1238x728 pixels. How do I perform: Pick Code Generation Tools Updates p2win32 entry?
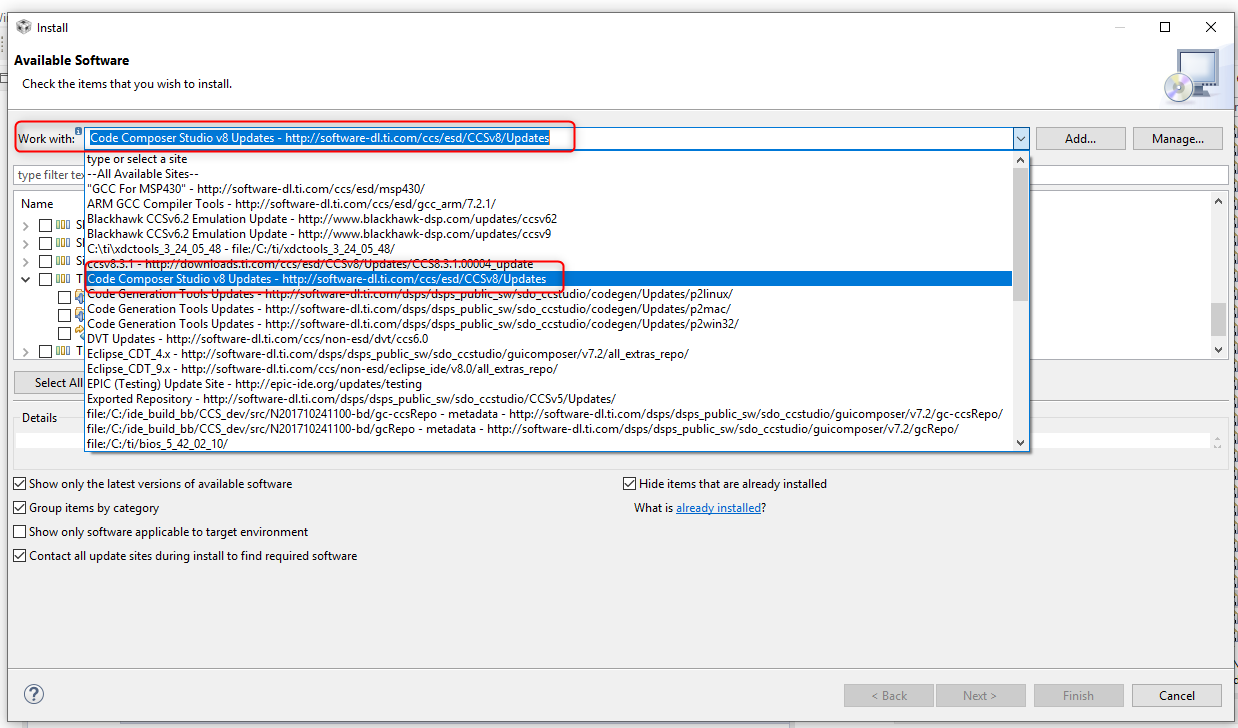pyautogui.click(x=548, y=324)
